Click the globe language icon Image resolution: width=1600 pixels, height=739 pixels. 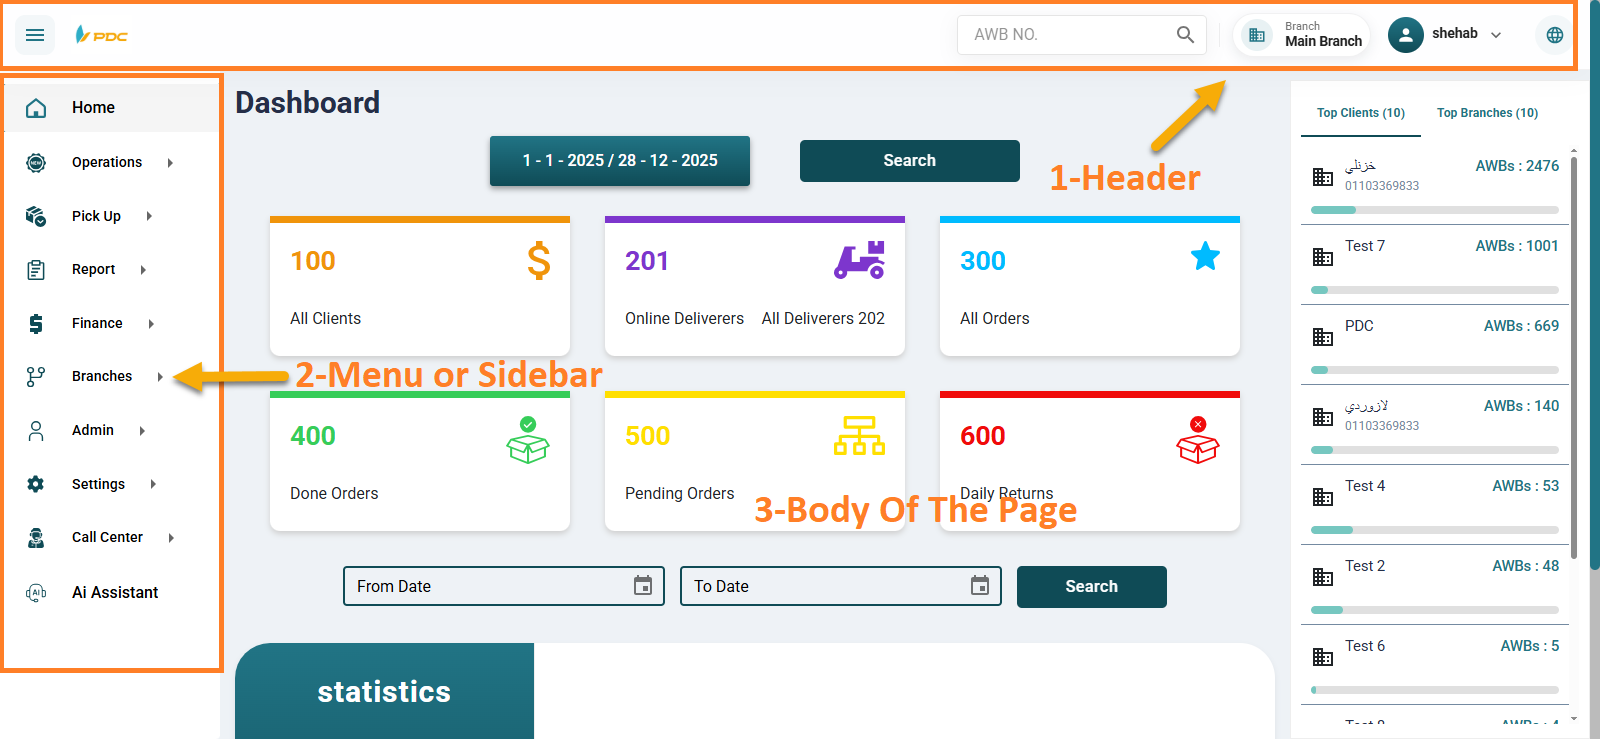click(1554, 35)
